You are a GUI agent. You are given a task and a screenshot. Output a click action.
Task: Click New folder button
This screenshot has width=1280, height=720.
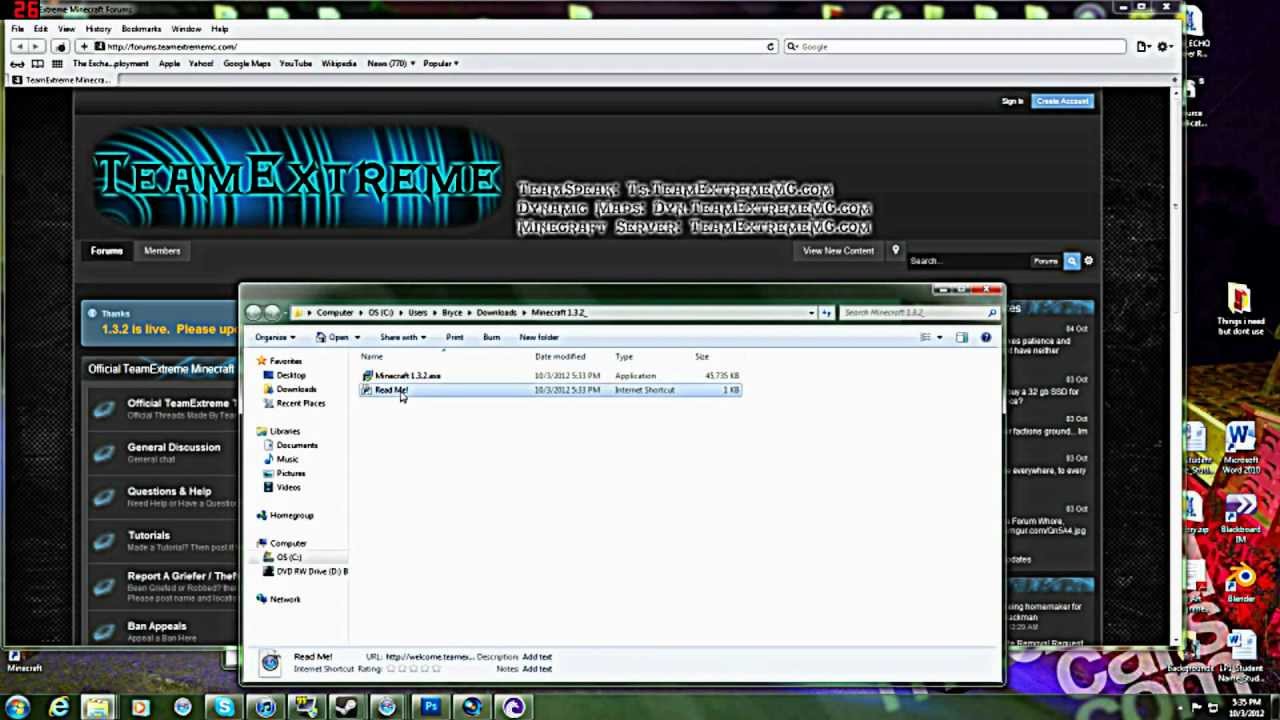coord(539,337)
